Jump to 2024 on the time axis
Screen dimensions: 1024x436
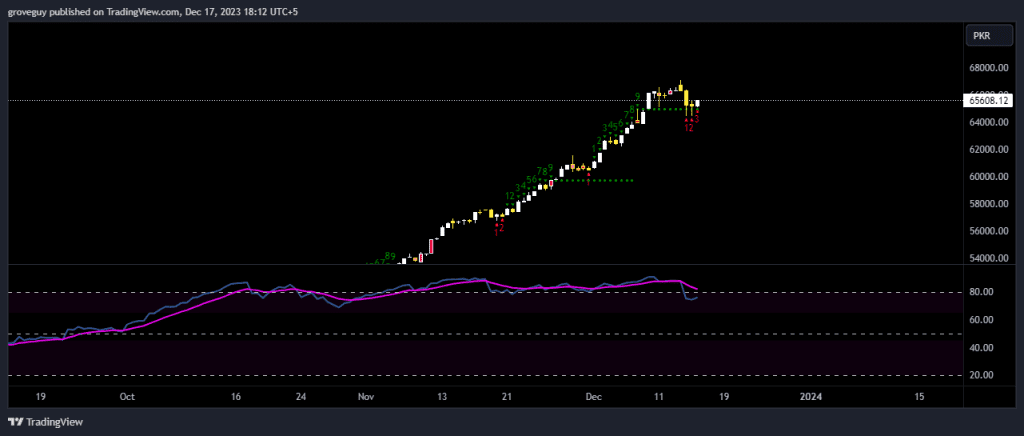(x=811, y=397)
